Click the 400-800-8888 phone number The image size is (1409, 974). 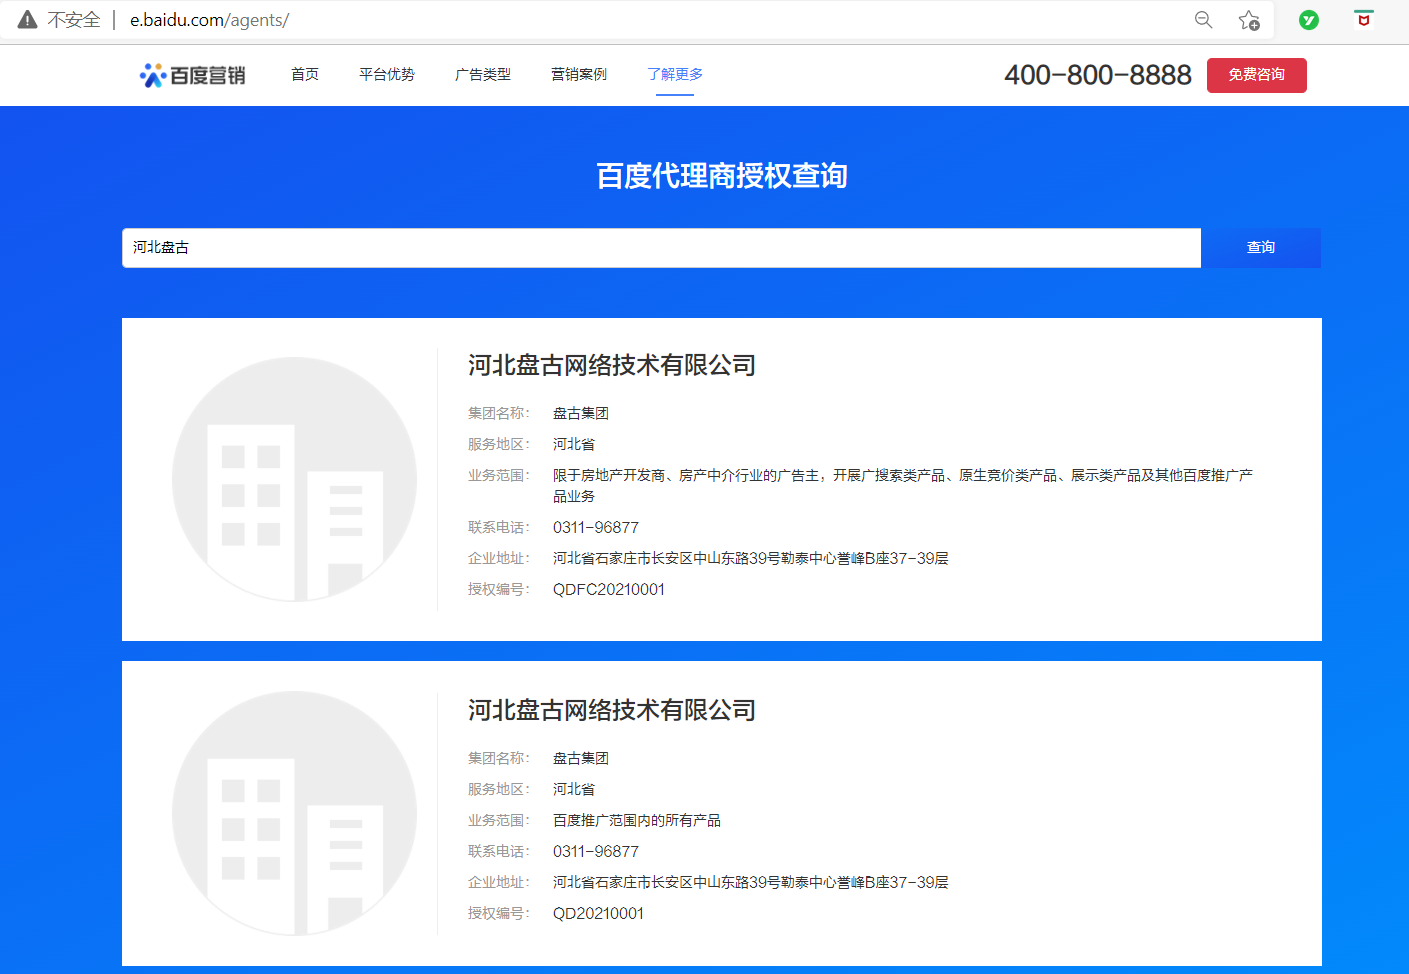click(x=1097, y=75)
